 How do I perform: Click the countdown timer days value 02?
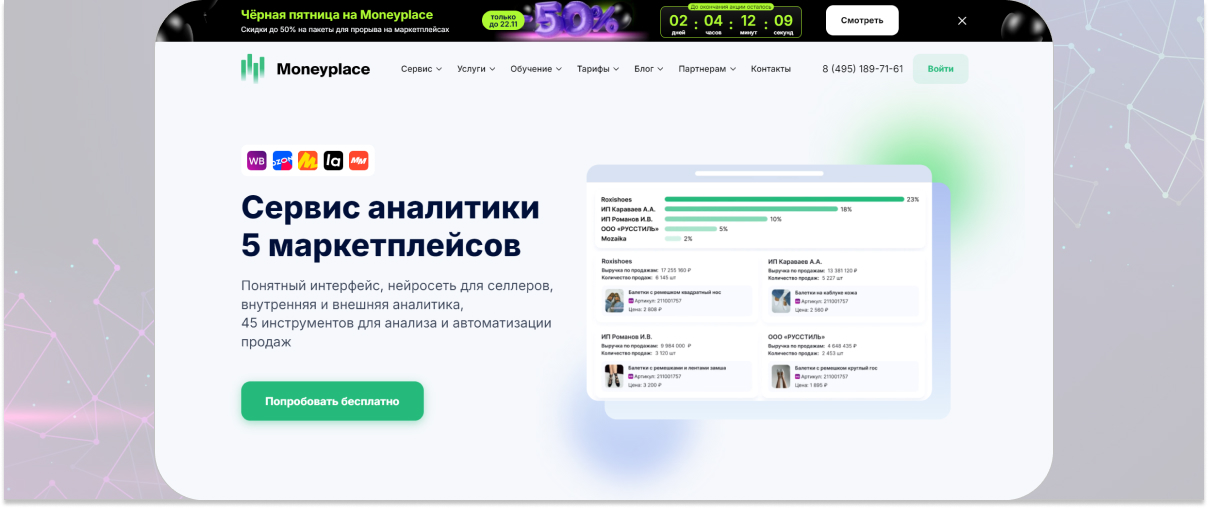tap(678, 20)
